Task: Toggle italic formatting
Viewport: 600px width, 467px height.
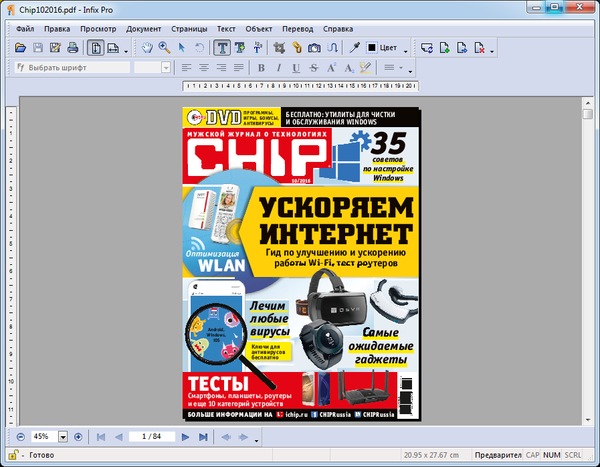Action: pyautogui.click(x=279, y=68)
